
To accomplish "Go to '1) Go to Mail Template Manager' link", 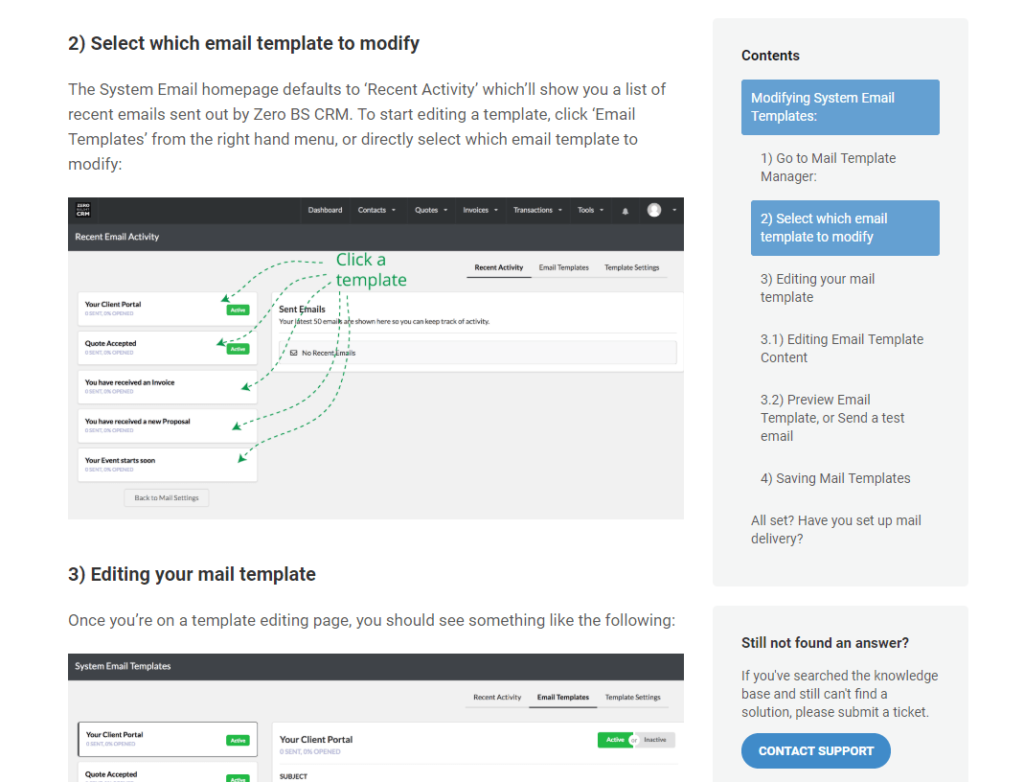I will (x=828, y=167).
